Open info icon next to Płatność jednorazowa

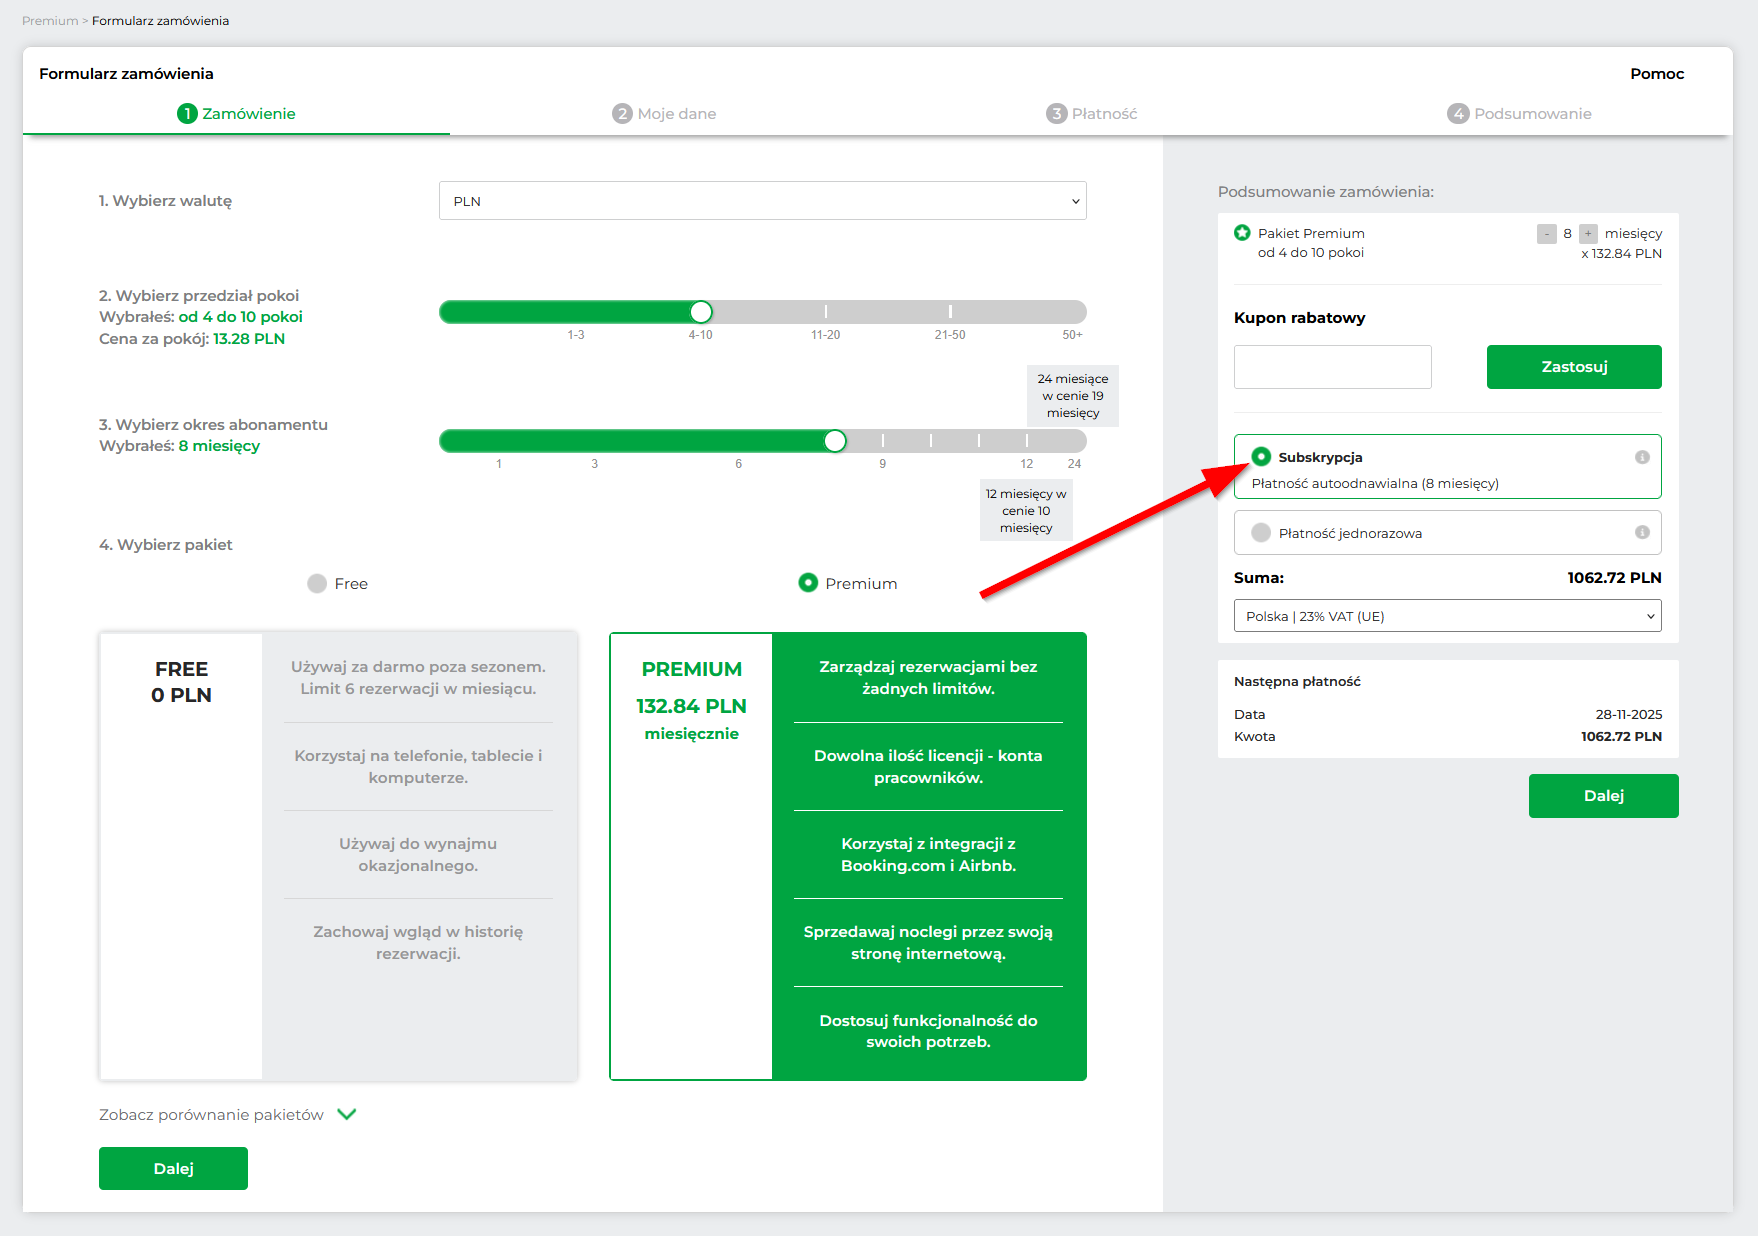(x=1642, y=532)
